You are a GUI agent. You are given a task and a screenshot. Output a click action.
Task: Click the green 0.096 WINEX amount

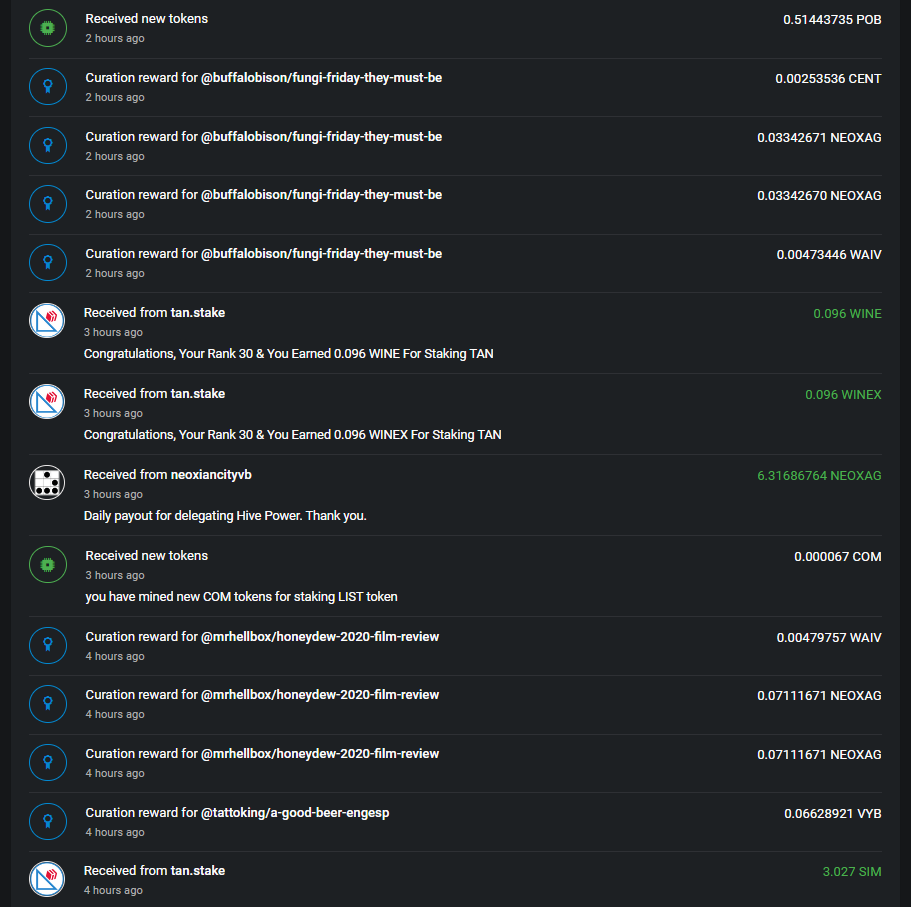[843, 395]
